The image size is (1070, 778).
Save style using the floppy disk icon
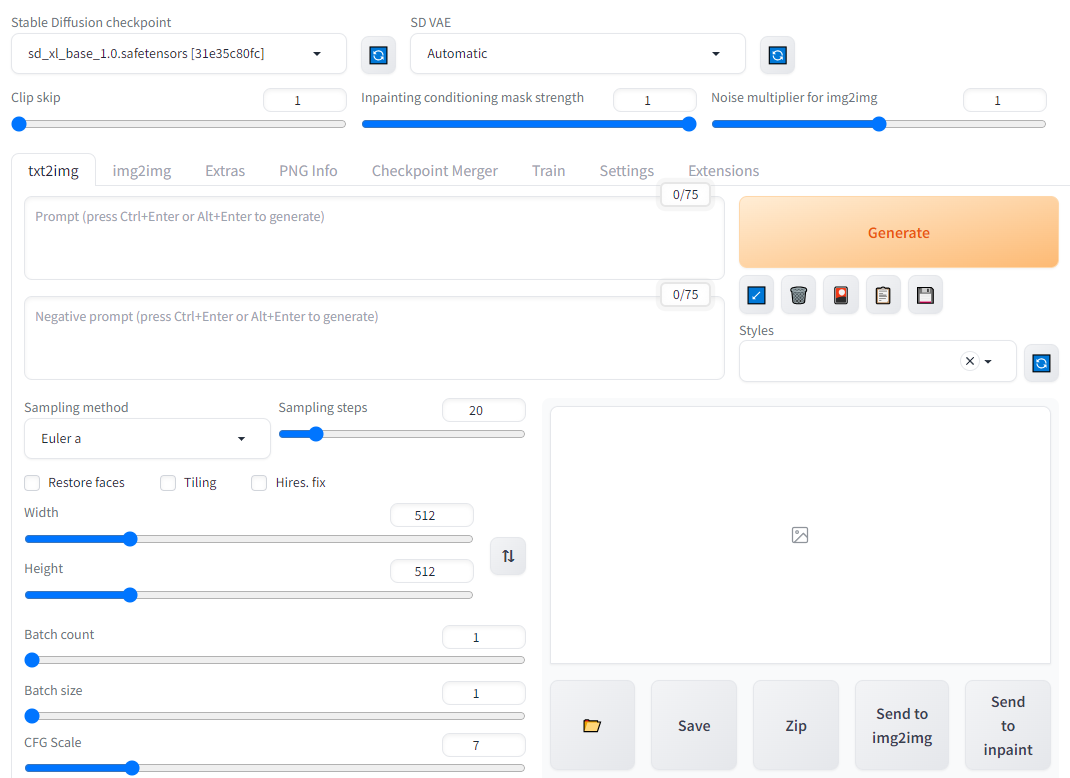[925, 295]
